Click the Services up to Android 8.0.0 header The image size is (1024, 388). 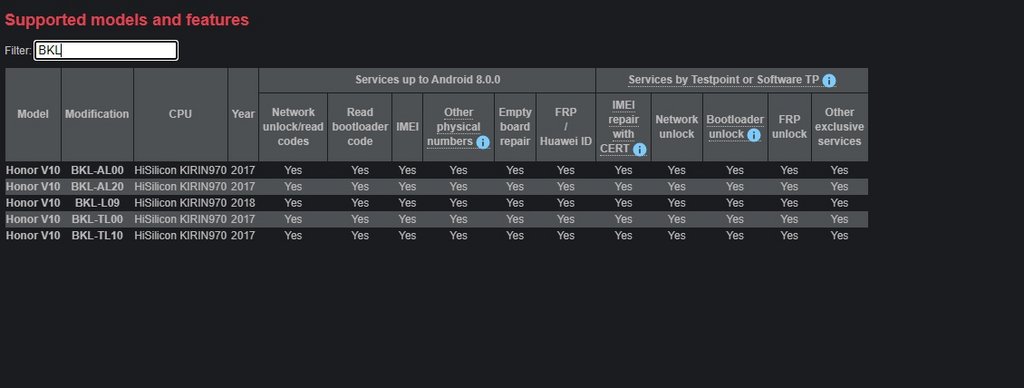tap(427, 80)
